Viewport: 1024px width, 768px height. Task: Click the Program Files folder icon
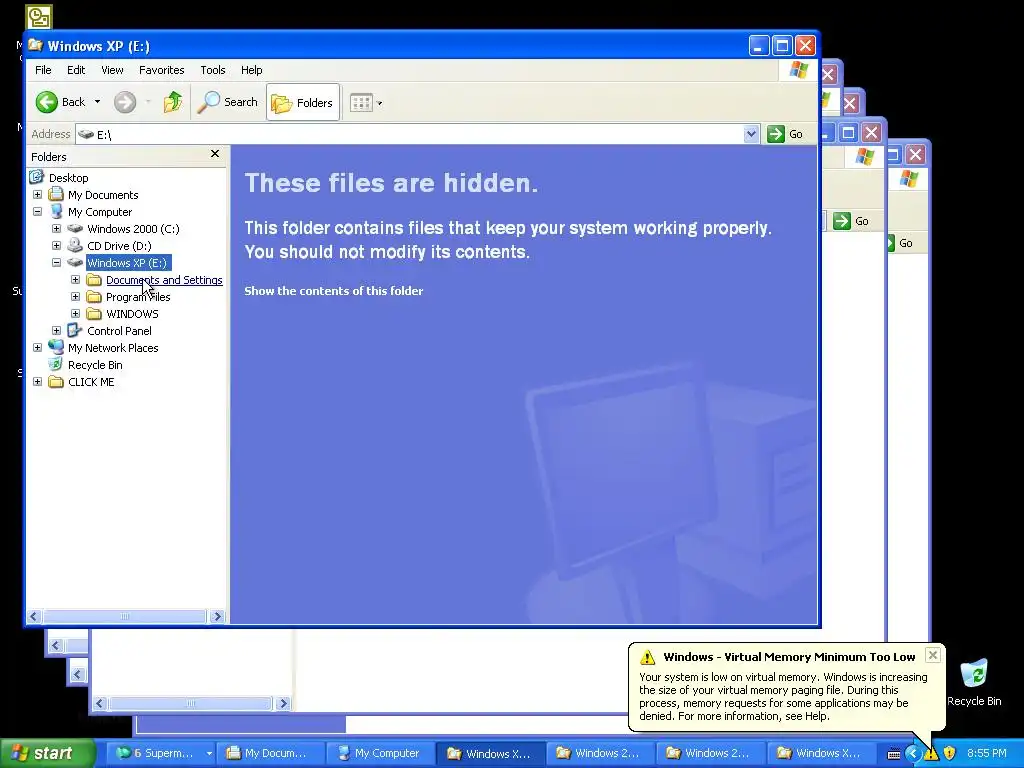click(94, 296)
